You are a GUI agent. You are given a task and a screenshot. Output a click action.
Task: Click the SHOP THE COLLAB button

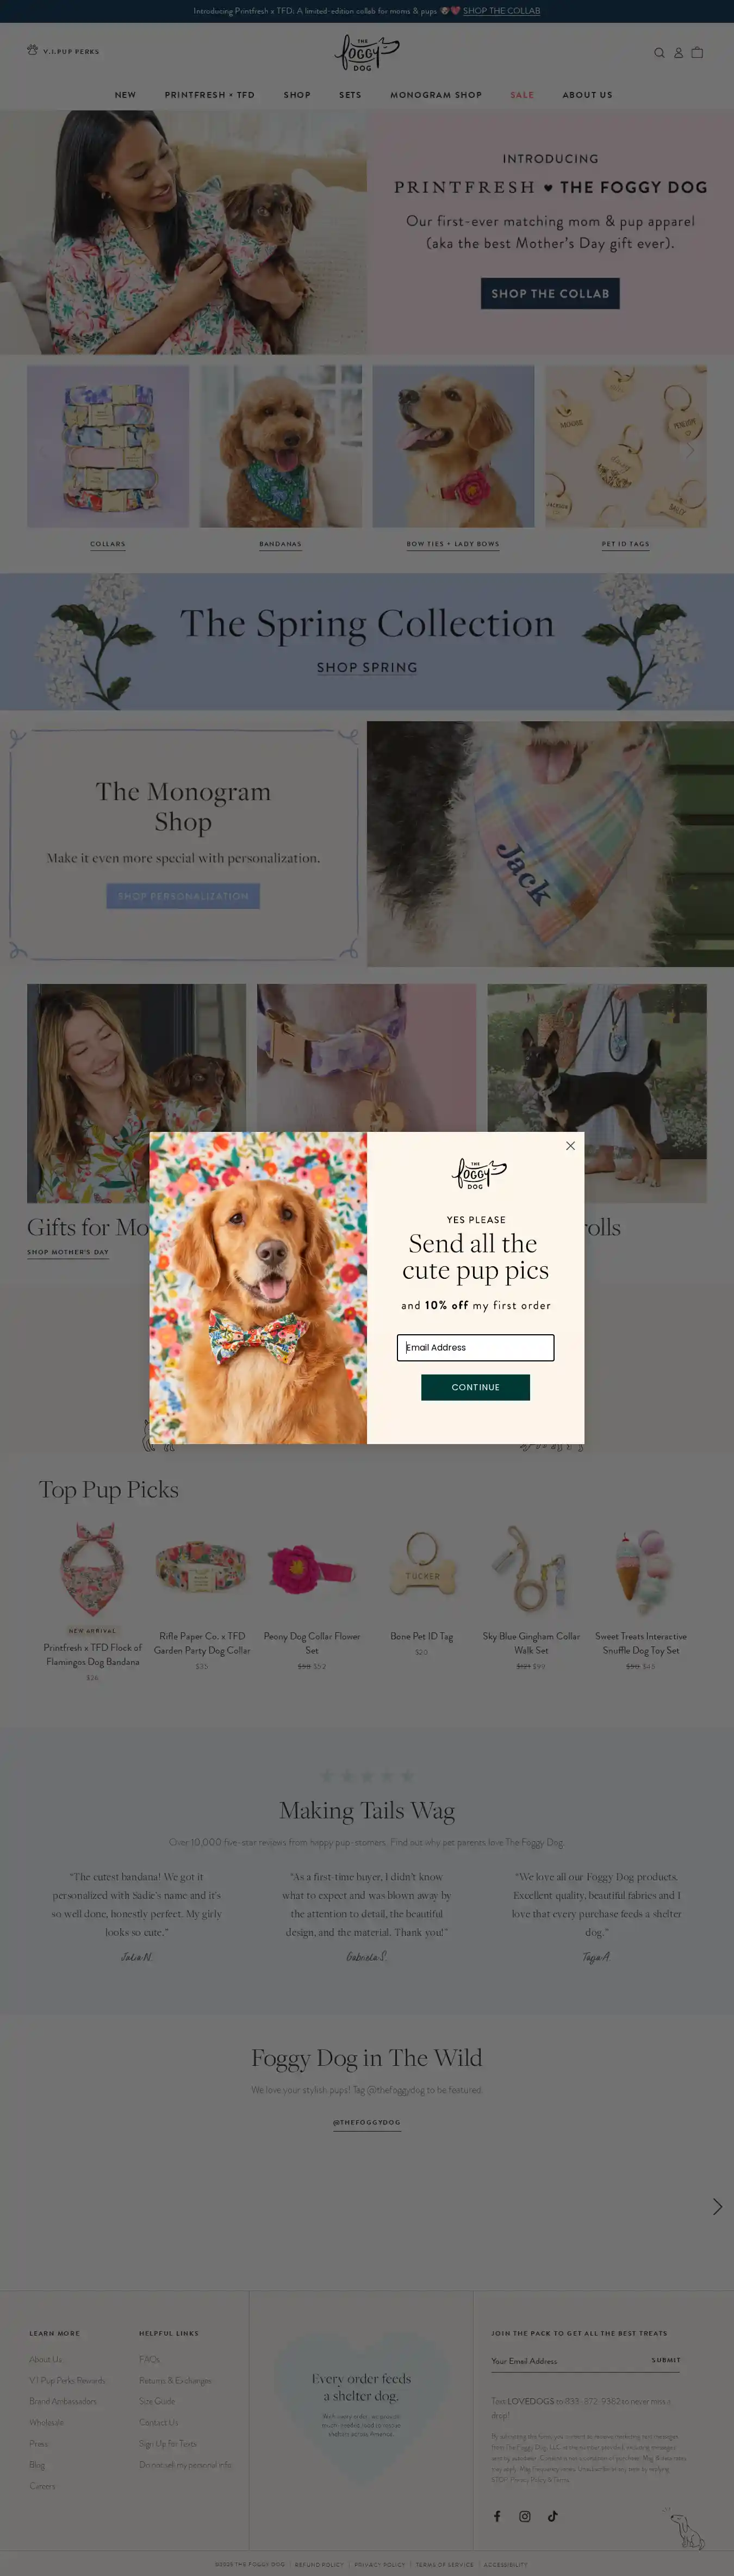pyautogui.click(x=550, y=294)
